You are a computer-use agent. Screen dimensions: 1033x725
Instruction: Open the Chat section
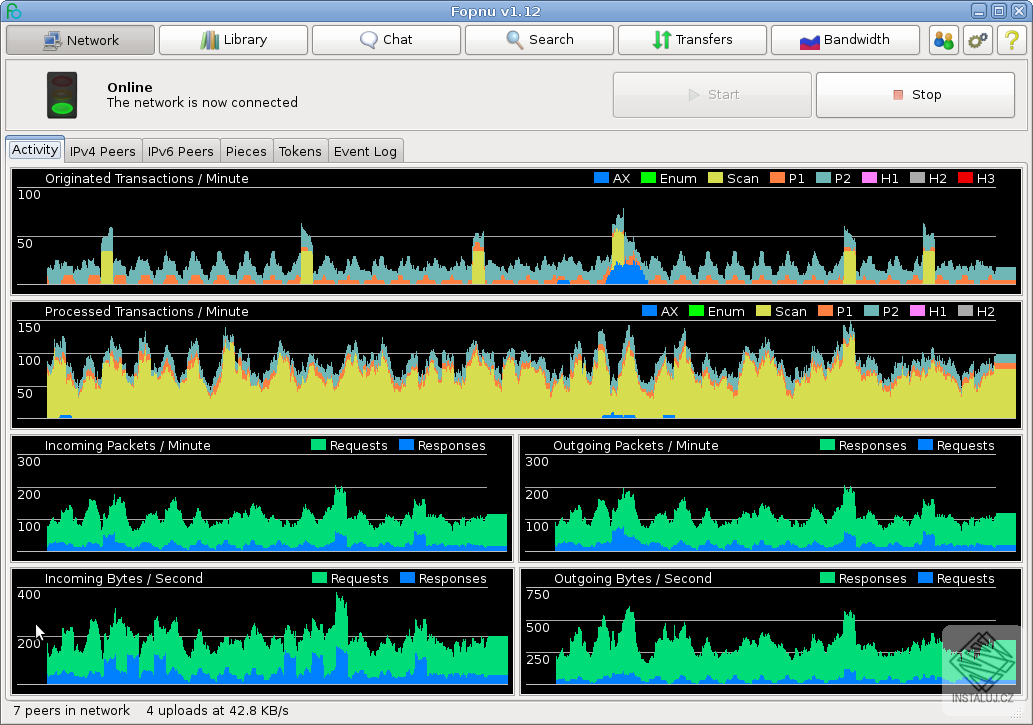(x=386, y=40)
